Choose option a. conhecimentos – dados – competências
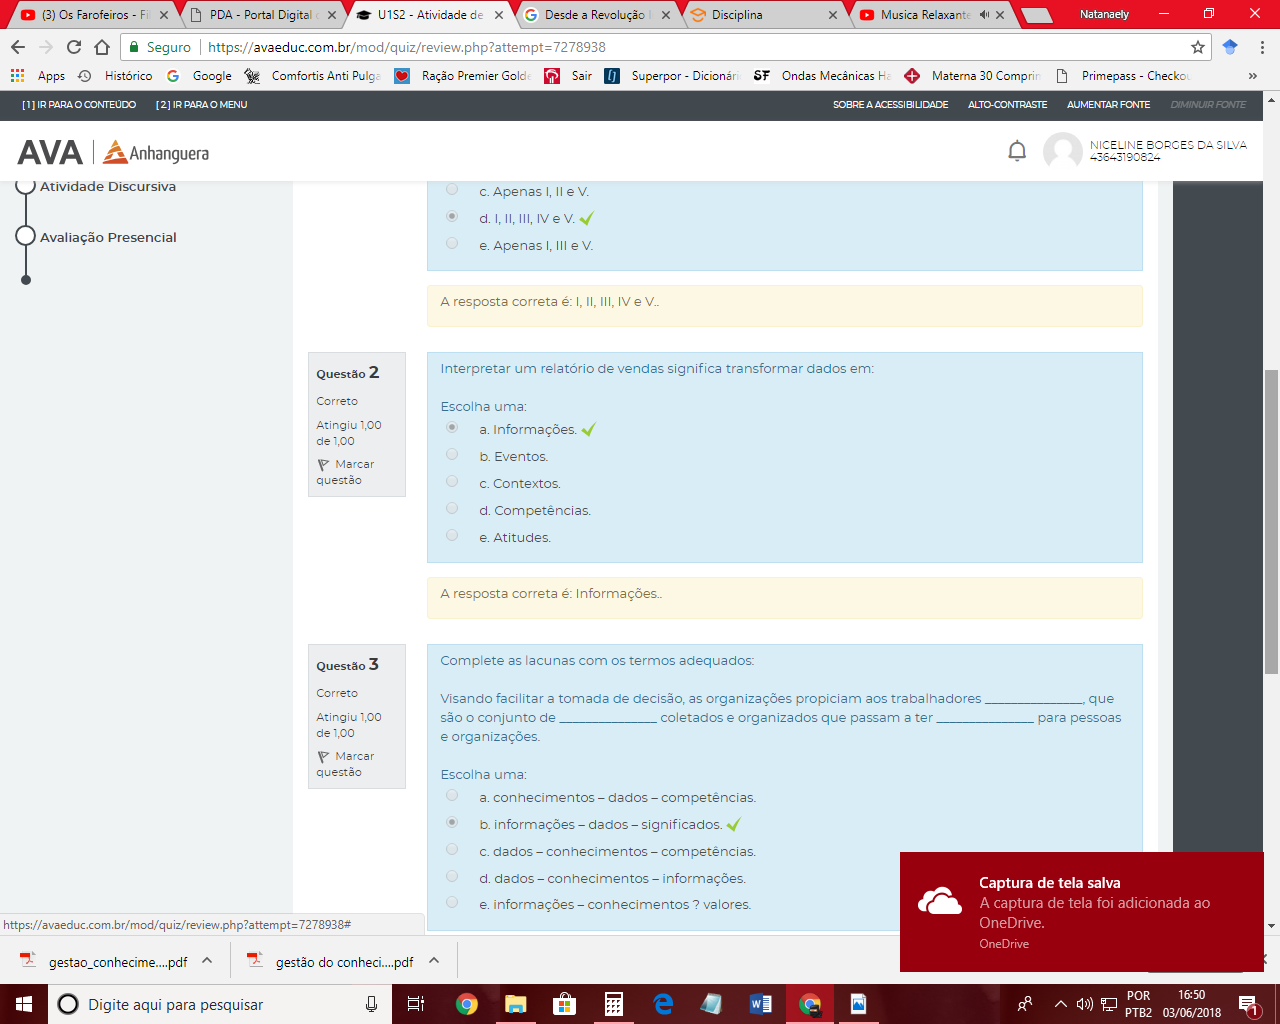This screenshot has height=1024, width=1280. (x=452, y=796)
